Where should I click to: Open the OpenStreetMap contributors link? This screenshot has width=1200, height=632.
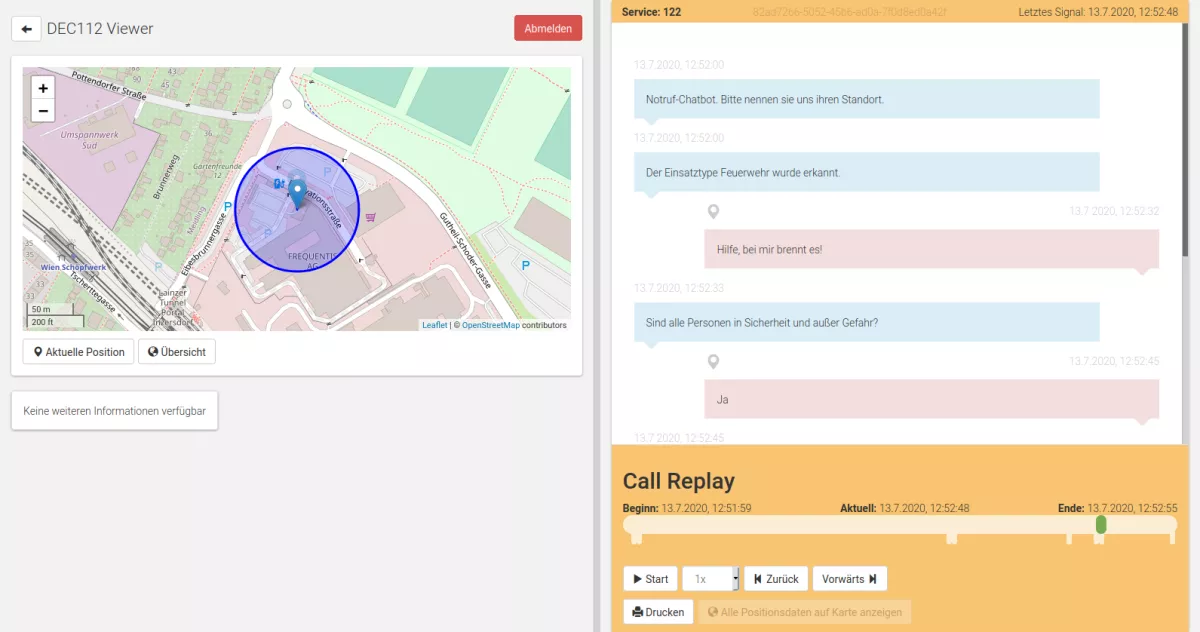[x=490, y=325]
